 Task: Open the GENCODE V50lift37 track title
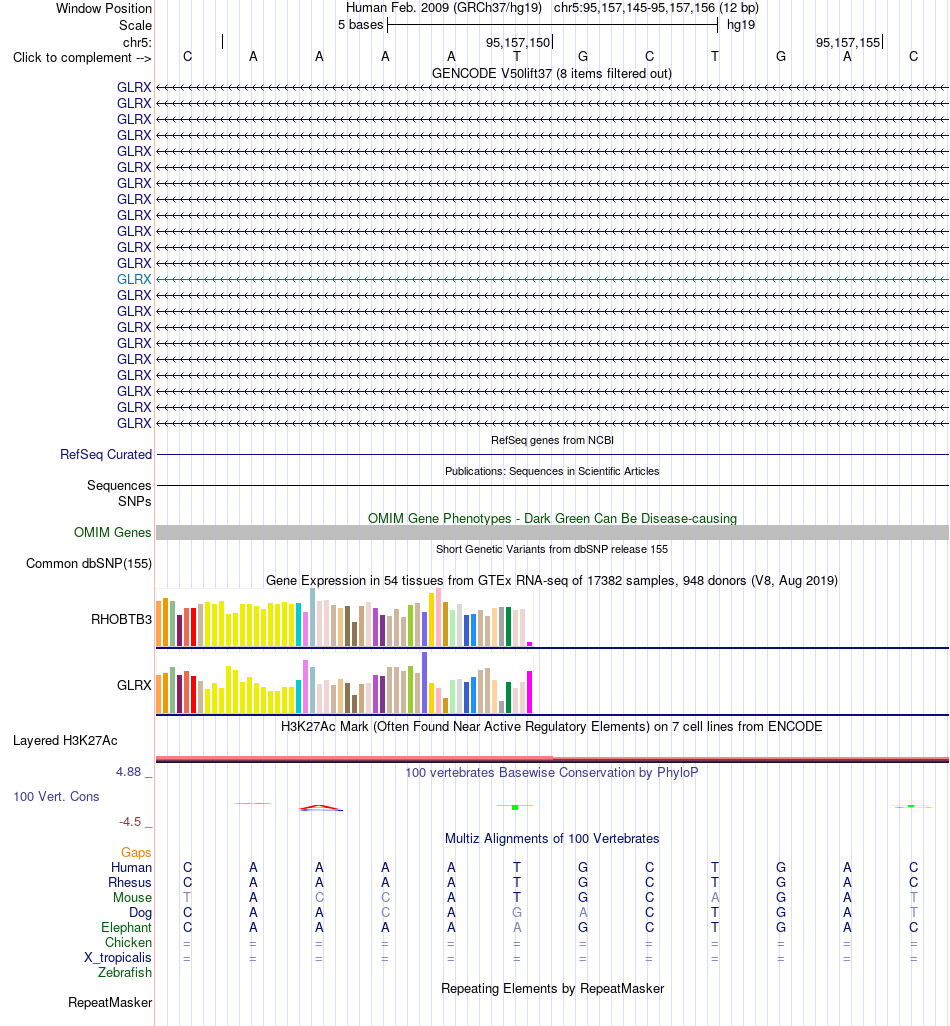coord(552,73)
